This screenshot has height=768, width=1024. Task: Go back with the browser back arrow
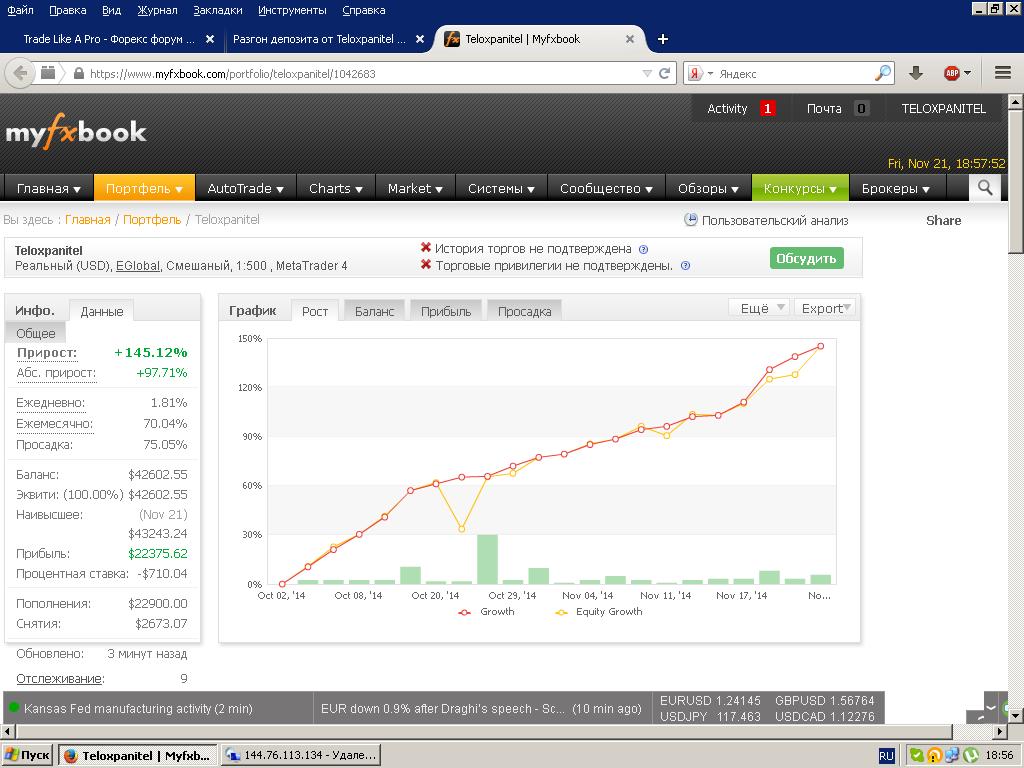tap(20, 73)
